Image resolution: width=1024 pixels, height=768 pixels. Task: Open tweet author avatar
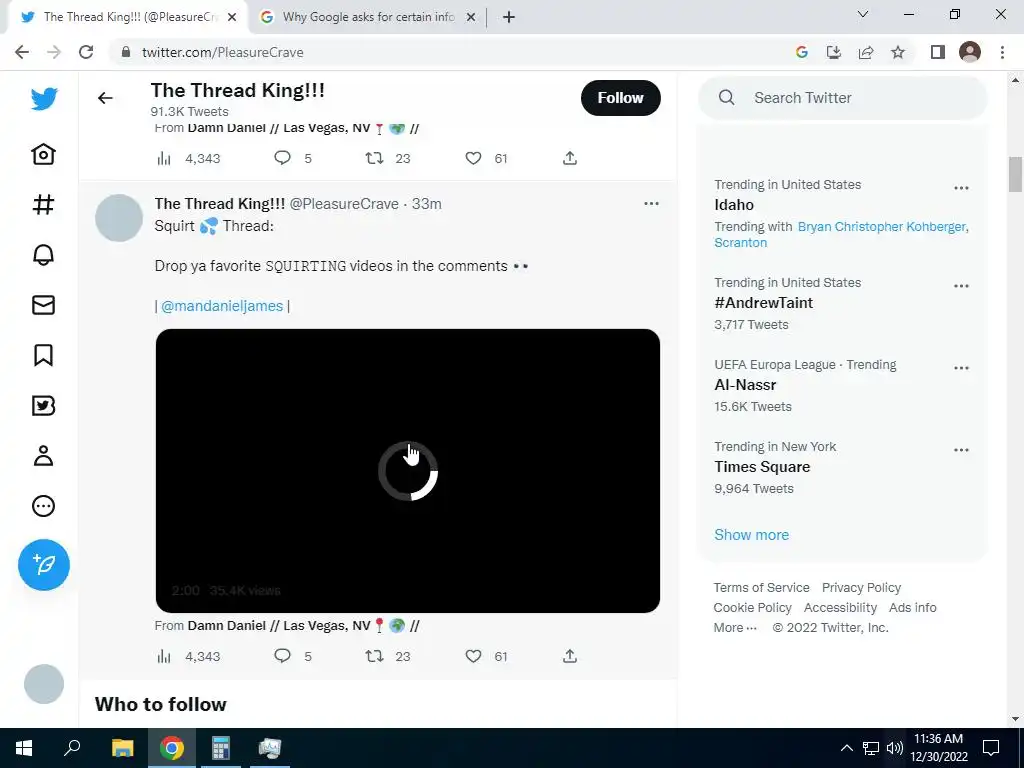(x=119, y=218)
